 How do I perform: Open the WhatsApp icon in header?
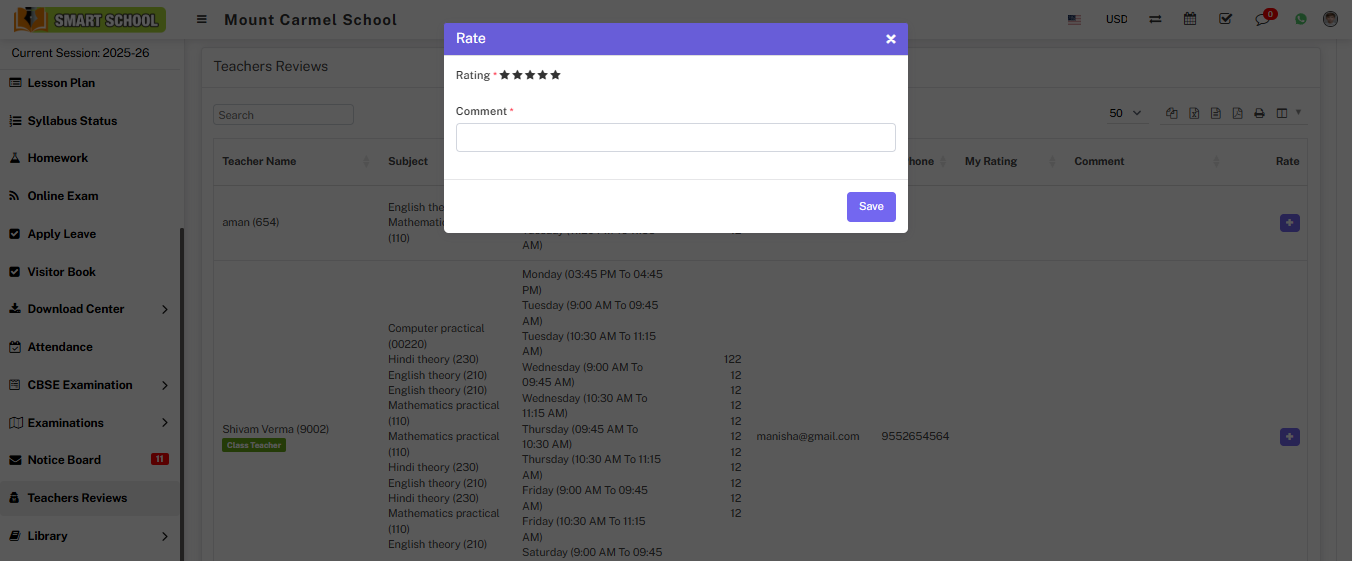click(x=1301, y=19)
